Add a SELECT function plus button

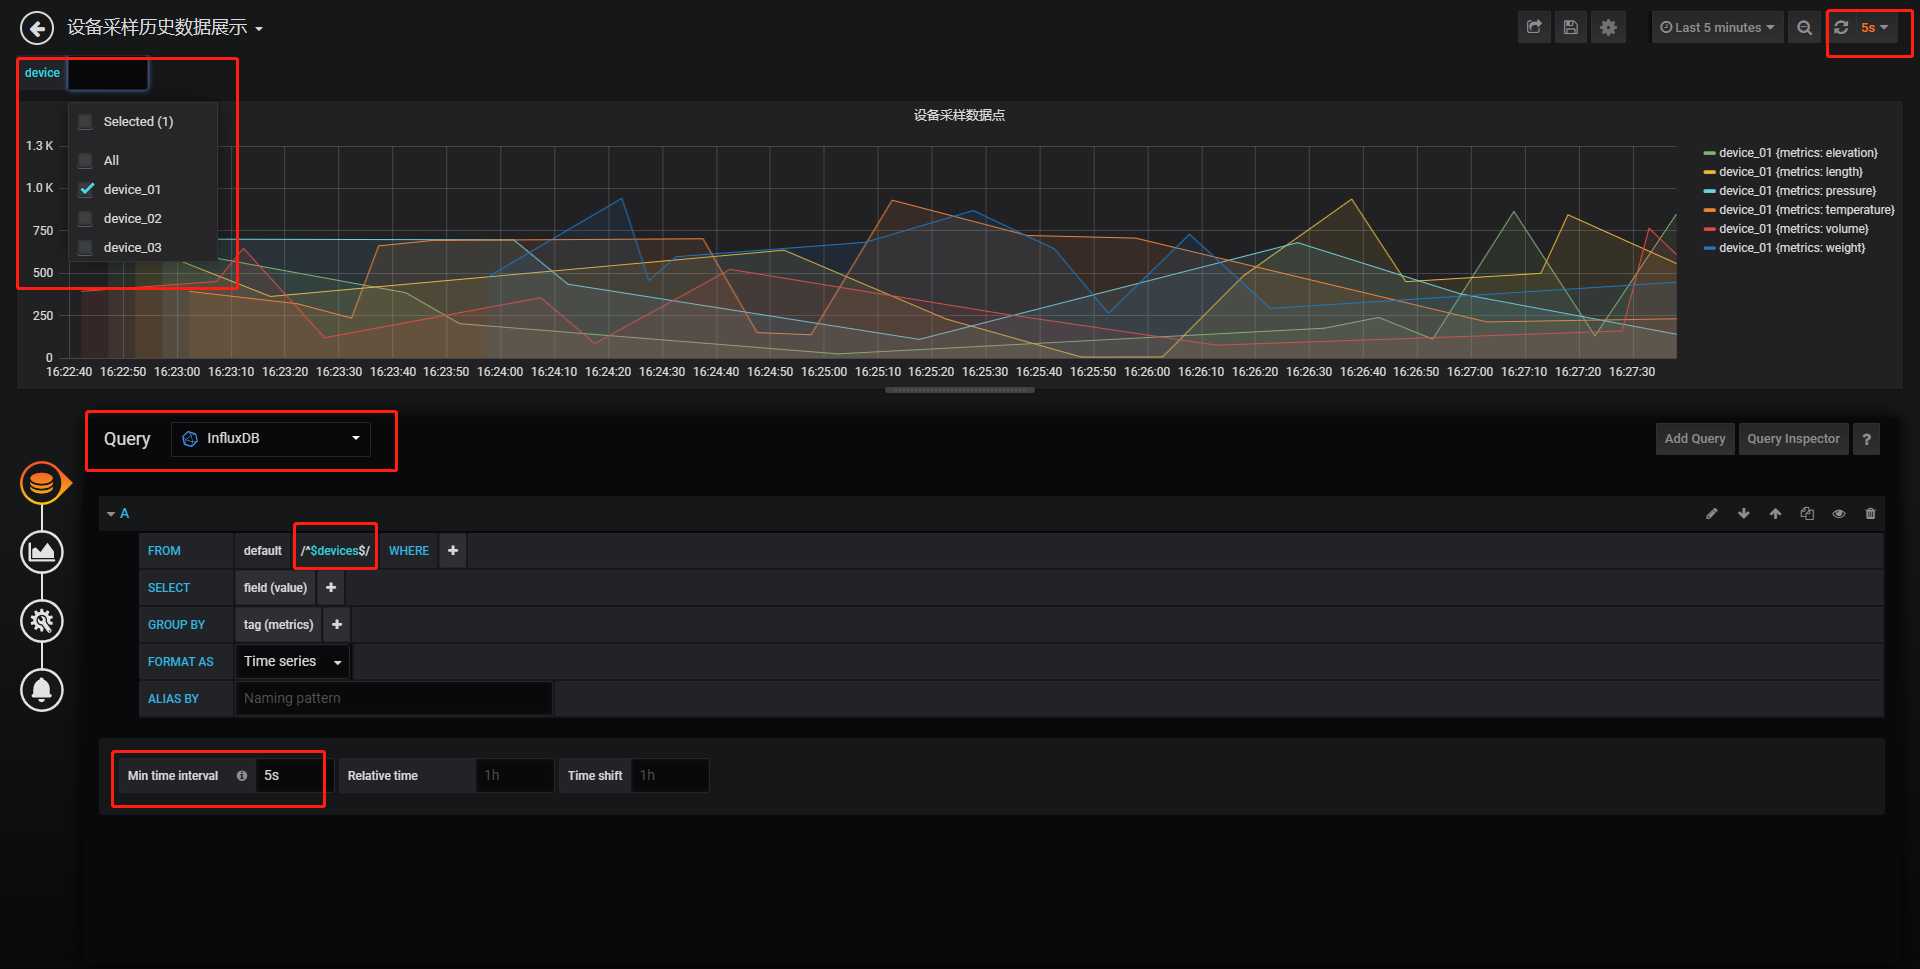tap(331, 588)
